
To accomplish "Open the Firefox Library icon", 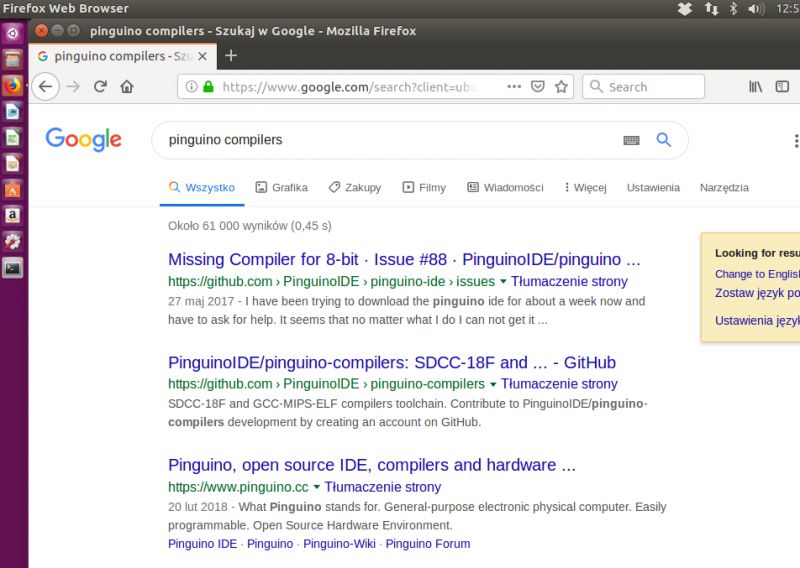I will coord(756,87).
